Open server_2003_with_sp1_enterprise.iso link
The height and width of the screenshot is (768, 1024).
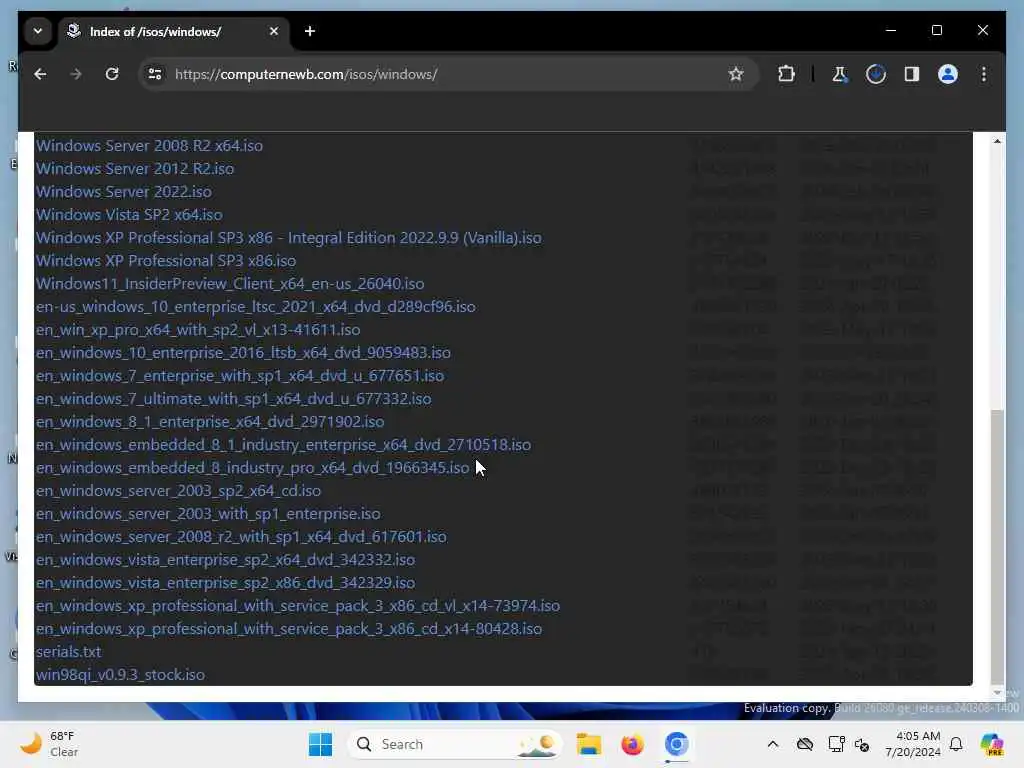208,513
